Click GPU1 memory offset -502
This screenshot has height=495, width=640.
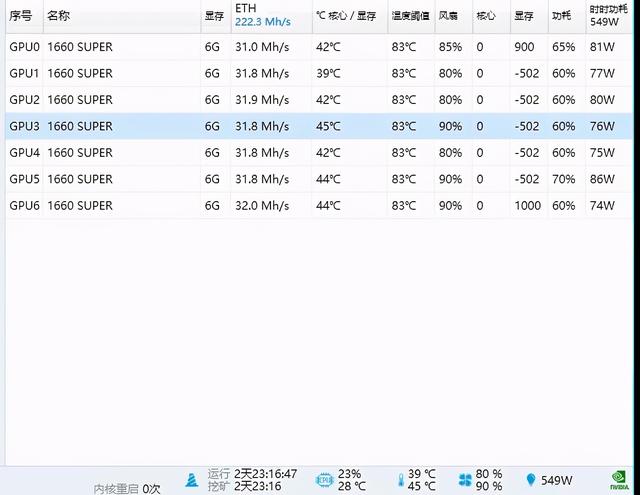click(527, 73)
